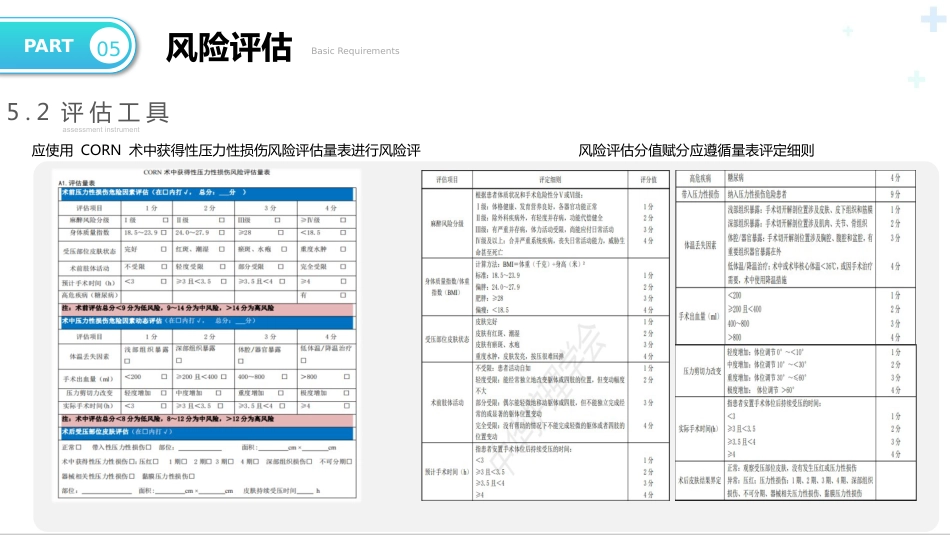The image size is (950, 535).
Task: Click the sentence starting 应使用 CORN 术中获得性
Action: point(226,150)
